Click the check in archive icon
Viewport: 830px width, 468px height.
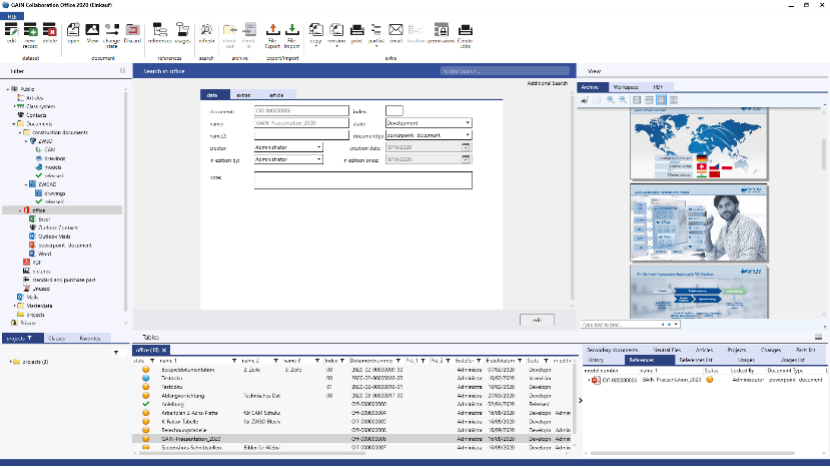tap(249, 30)
